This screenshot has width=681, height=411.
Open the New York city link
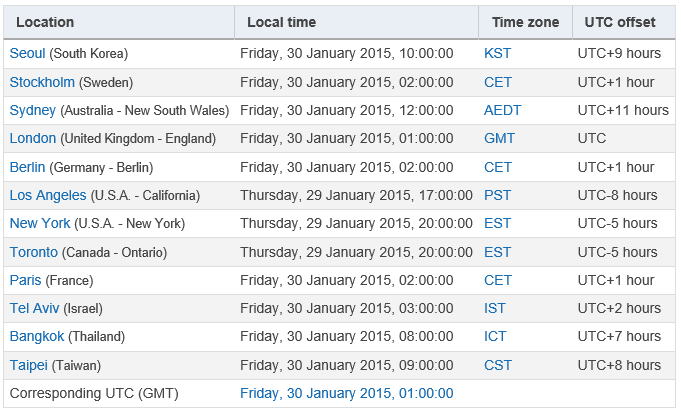[40, 223]
